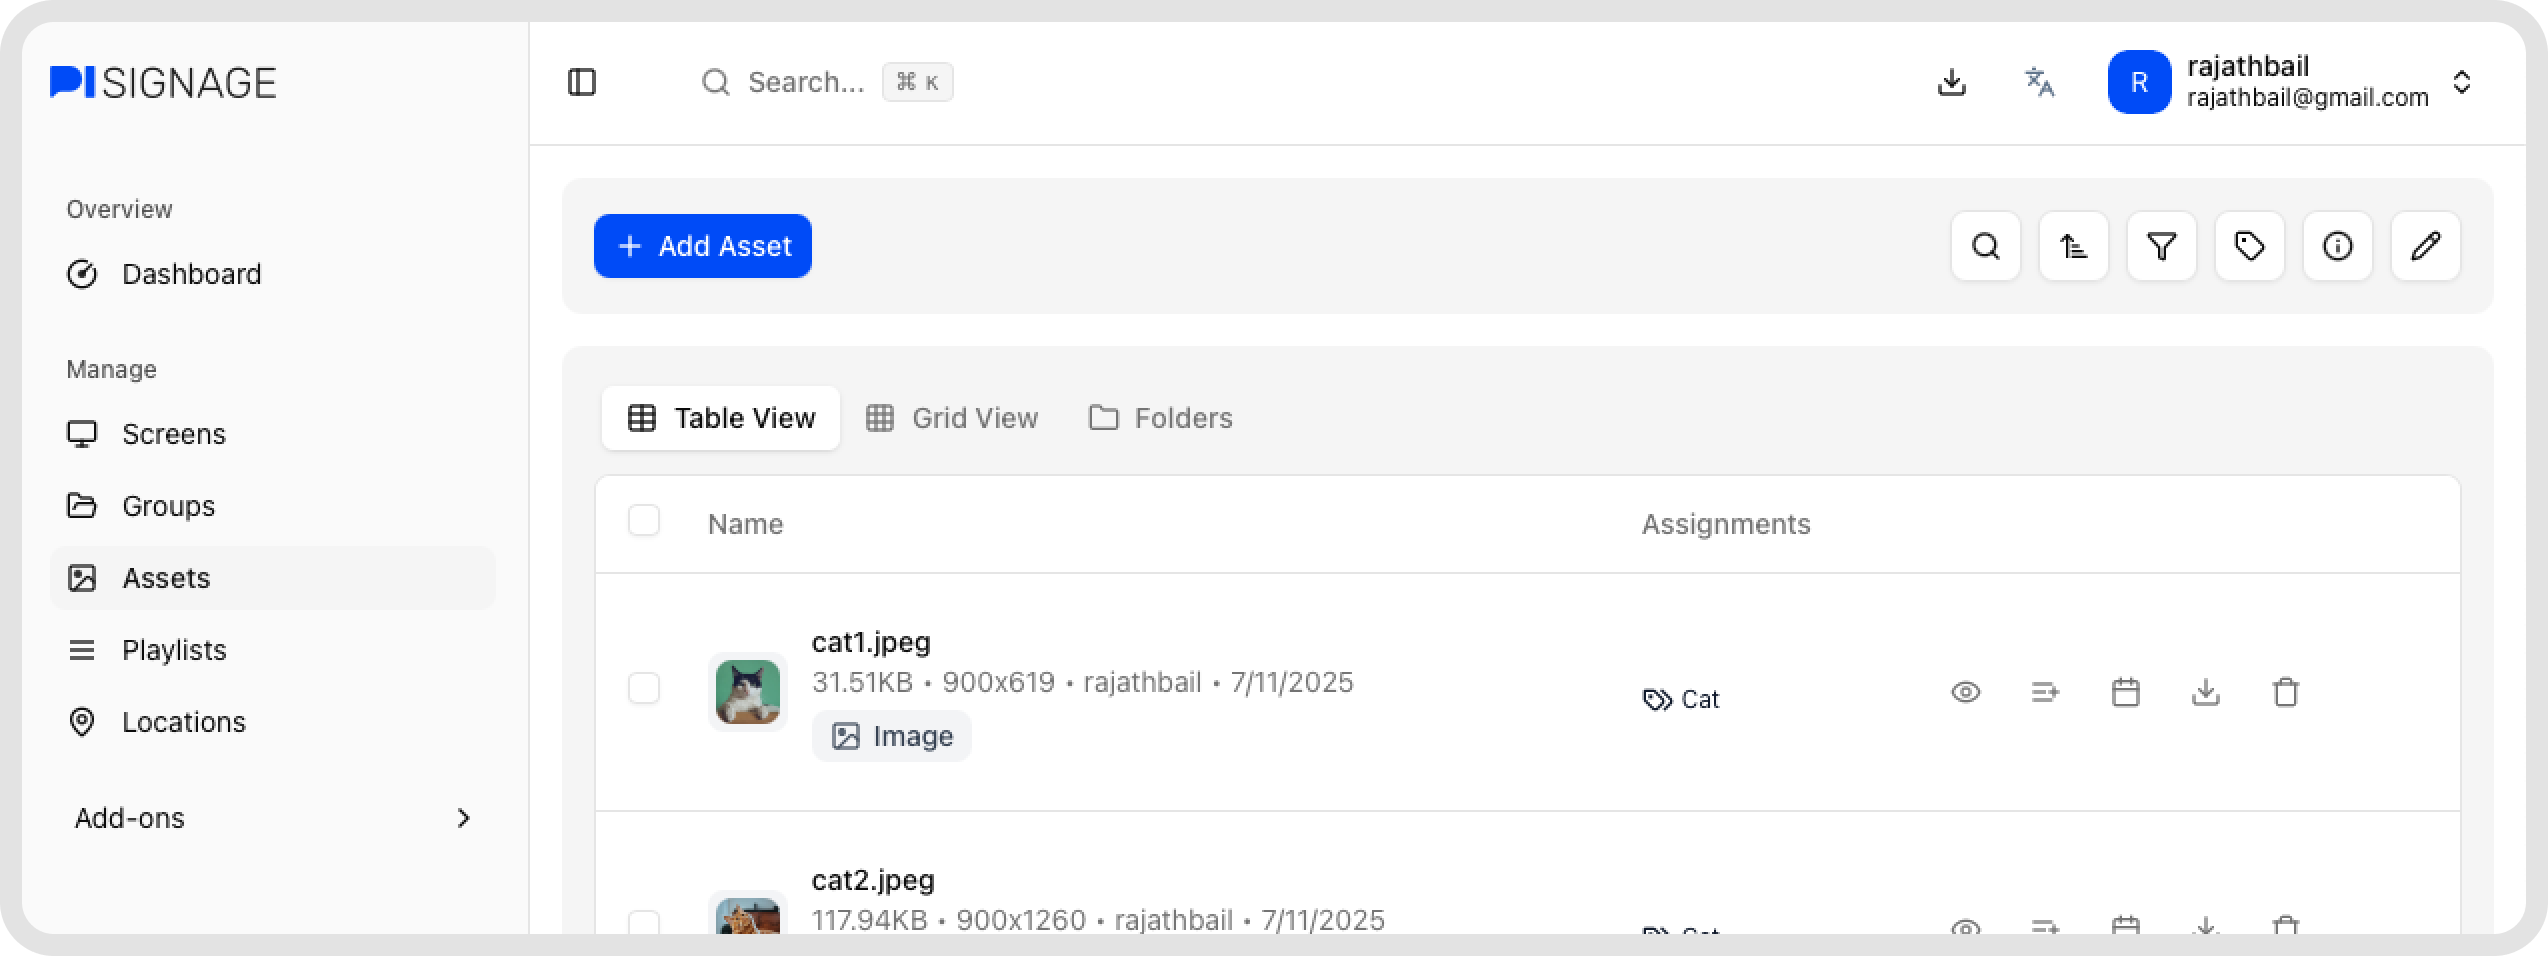Image resolution: width=2548 pixels, height=956 pixels.
Task: Switch to the Grid View tab
Action: pyautogui.click(x=952, y=418)
